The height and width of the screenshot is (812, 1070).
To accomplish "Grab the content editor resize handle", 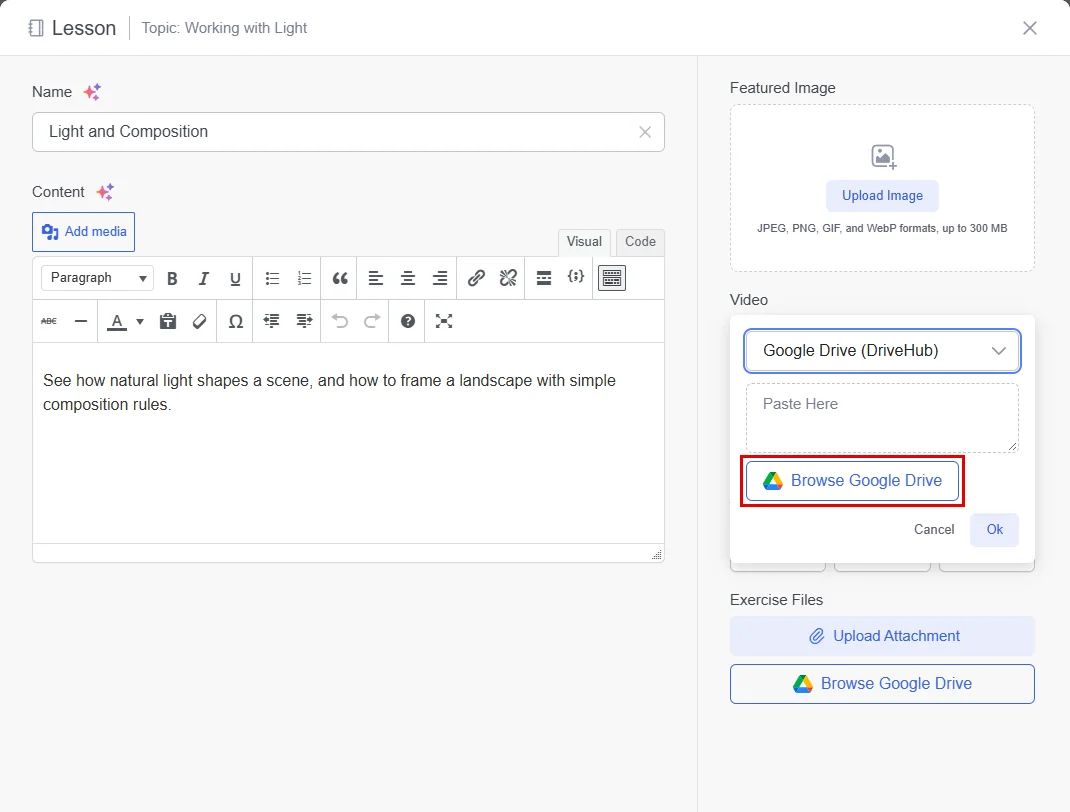I will pyautogui.click(x=656, y=554).
